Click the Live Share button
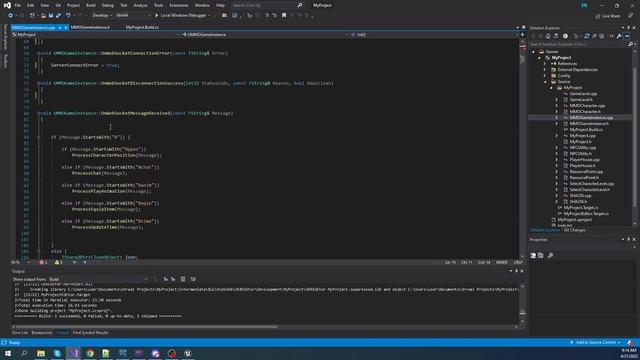640x360 pixels. pos(608,16)
